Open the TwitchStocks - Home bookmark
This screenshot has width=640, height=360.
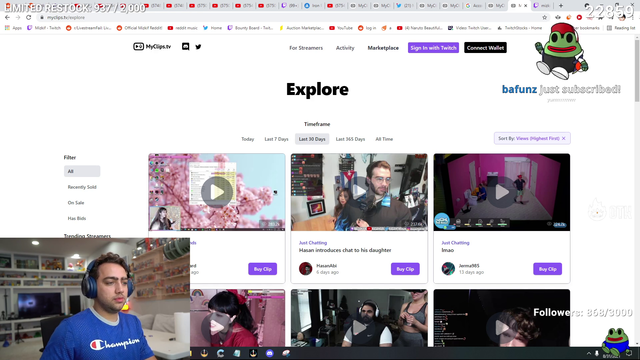(520, 28)
